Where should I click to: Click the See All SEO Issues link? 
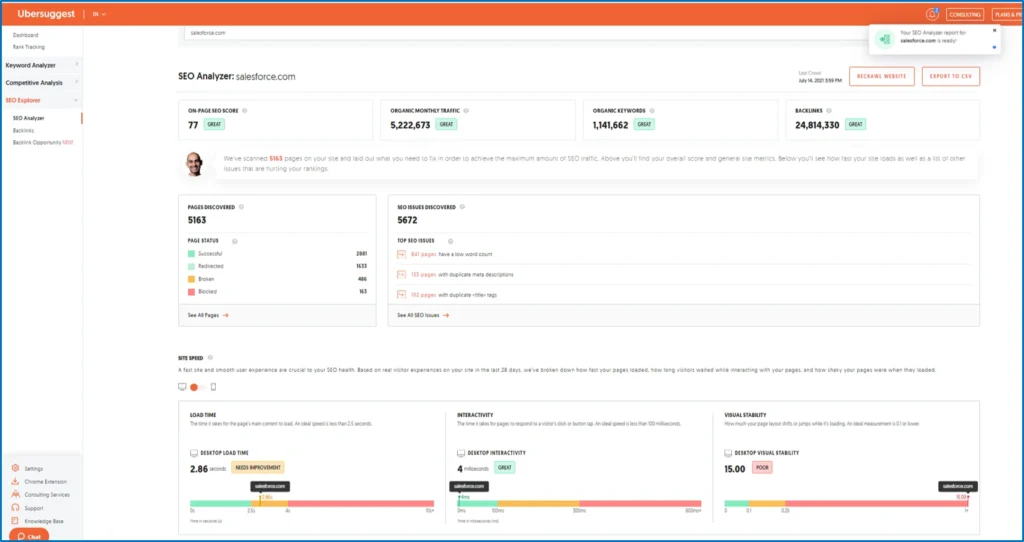423,315
